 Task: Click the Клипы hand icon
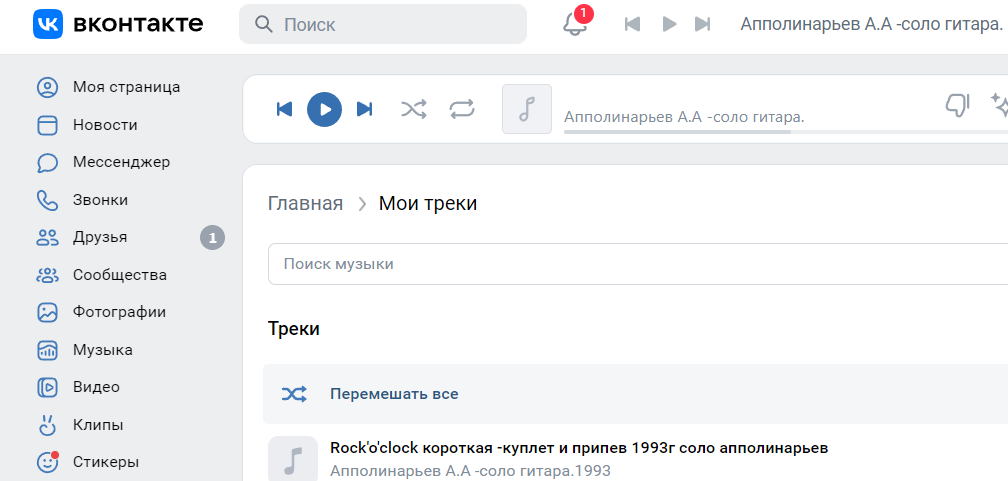tap(48, 424)
